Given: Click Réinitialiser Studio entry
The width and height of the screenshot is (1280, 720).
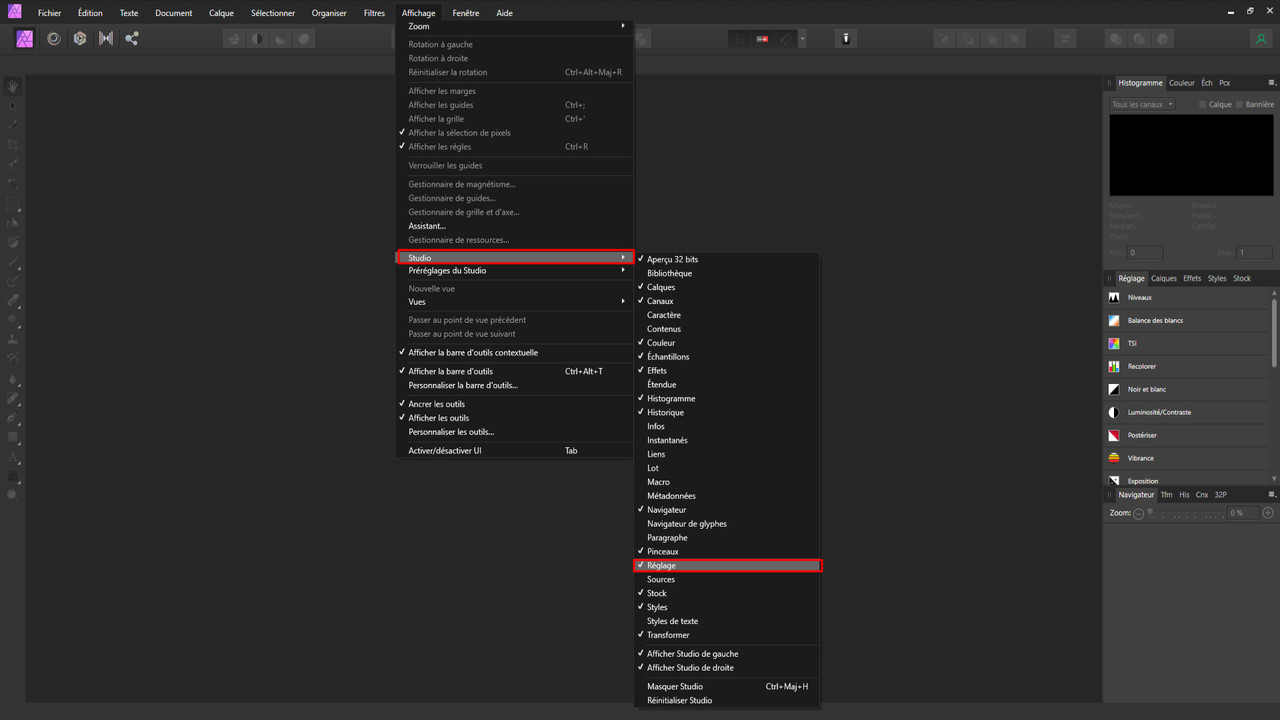Looking at the screenshot, I should coord(727,700).
